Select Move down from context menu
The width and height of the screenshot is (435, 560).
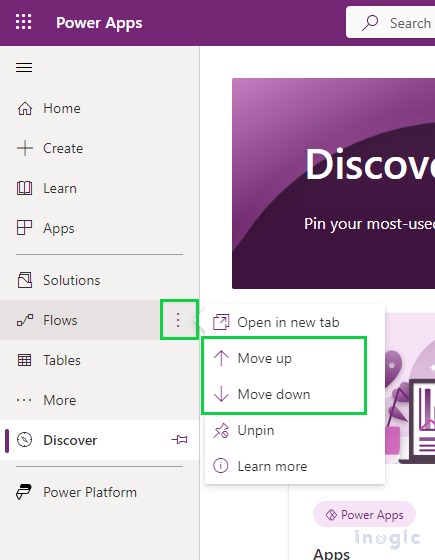(x=295, y=394)
